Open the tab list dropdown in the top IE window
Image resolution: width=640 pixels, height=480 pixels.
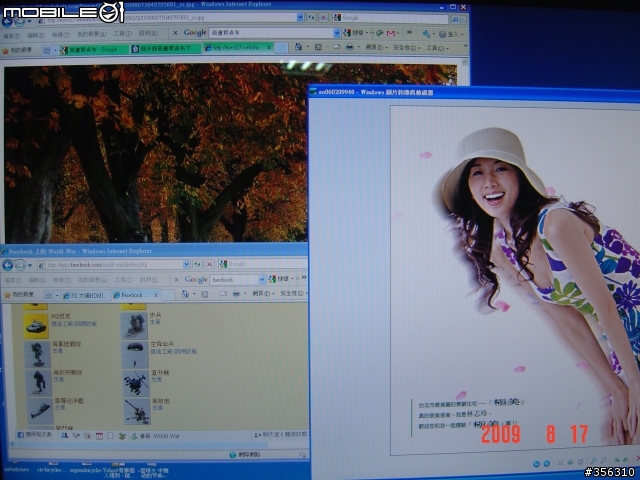click(55, 51)
